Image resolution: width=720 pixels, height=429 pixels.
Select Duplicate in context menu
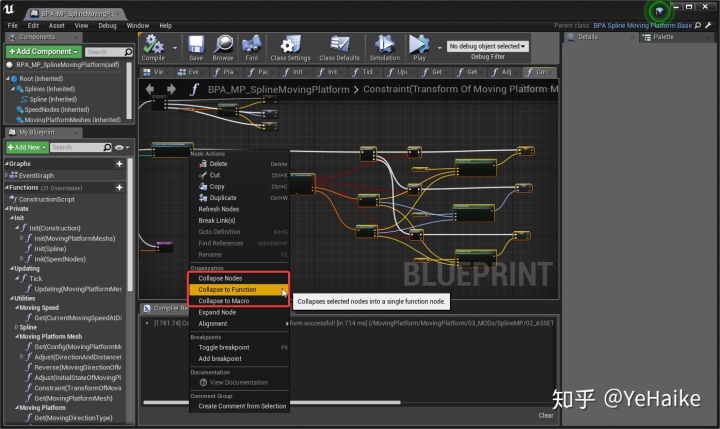(239, 198)
